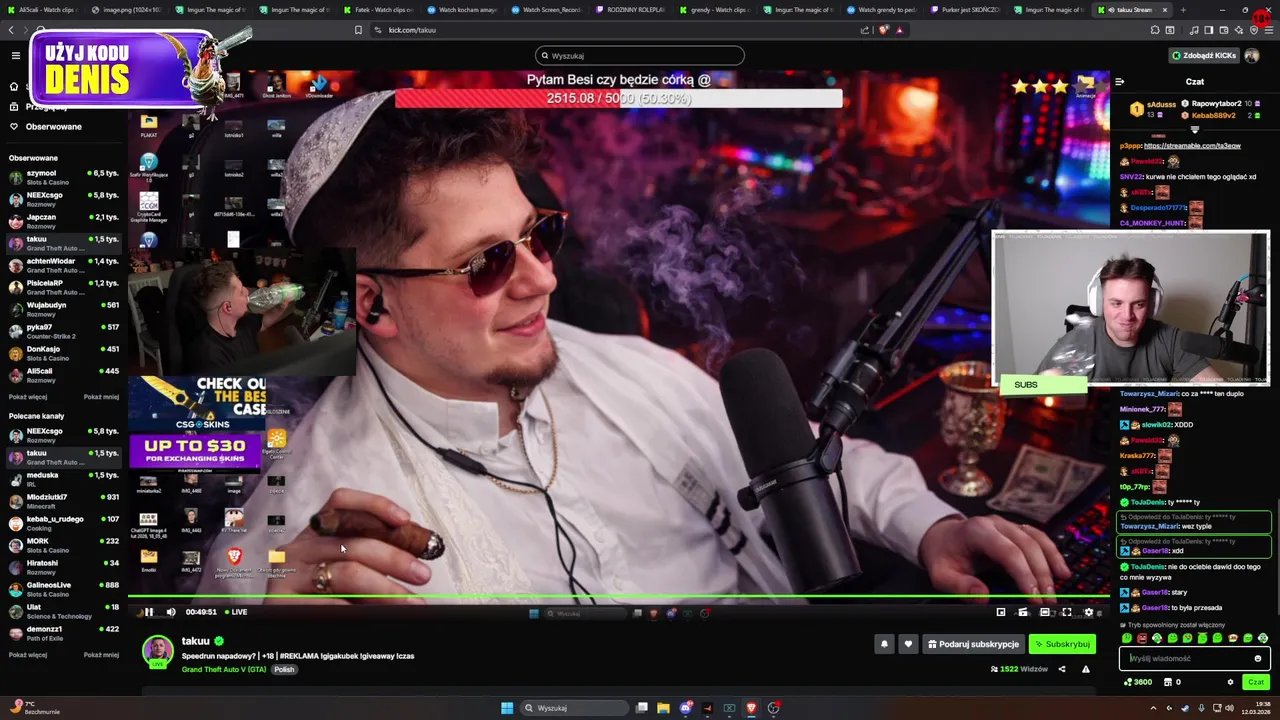1280x720 pixels.
Task: Bookmark page icon in address bar
Action: point(358,30)
